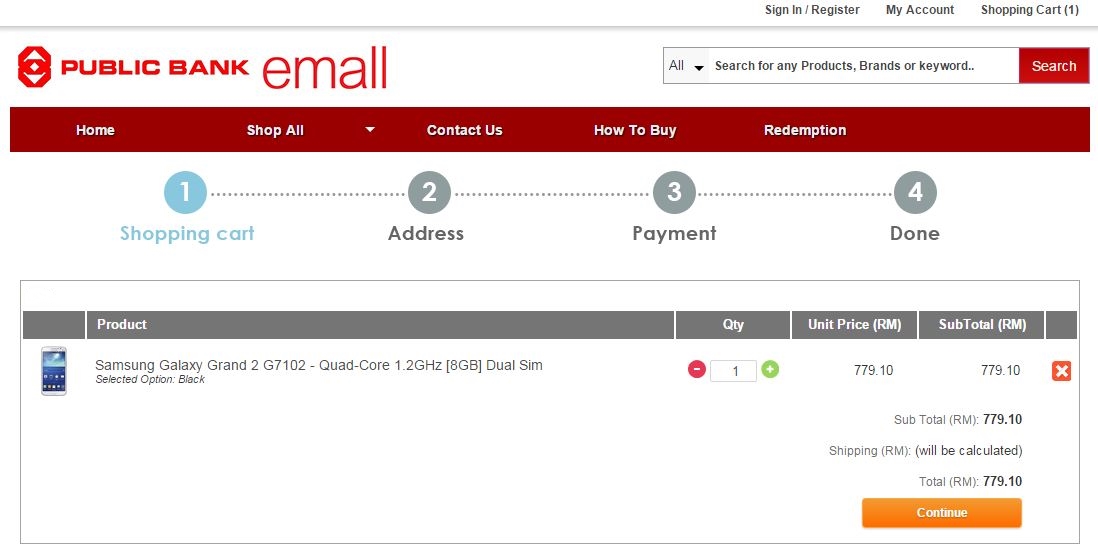
Task: Open the My Account link
Action: (920, 10)
